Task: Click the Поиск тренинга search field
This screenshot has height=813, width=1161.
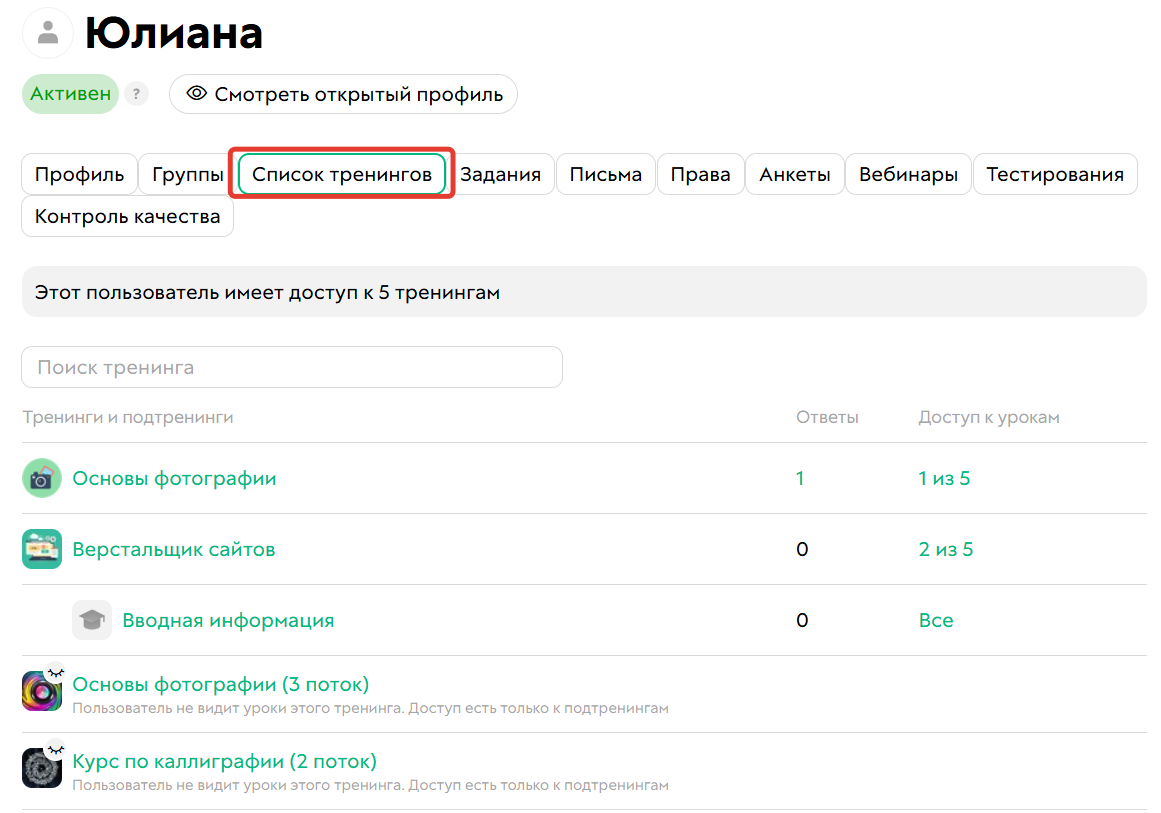Action: 291,367
